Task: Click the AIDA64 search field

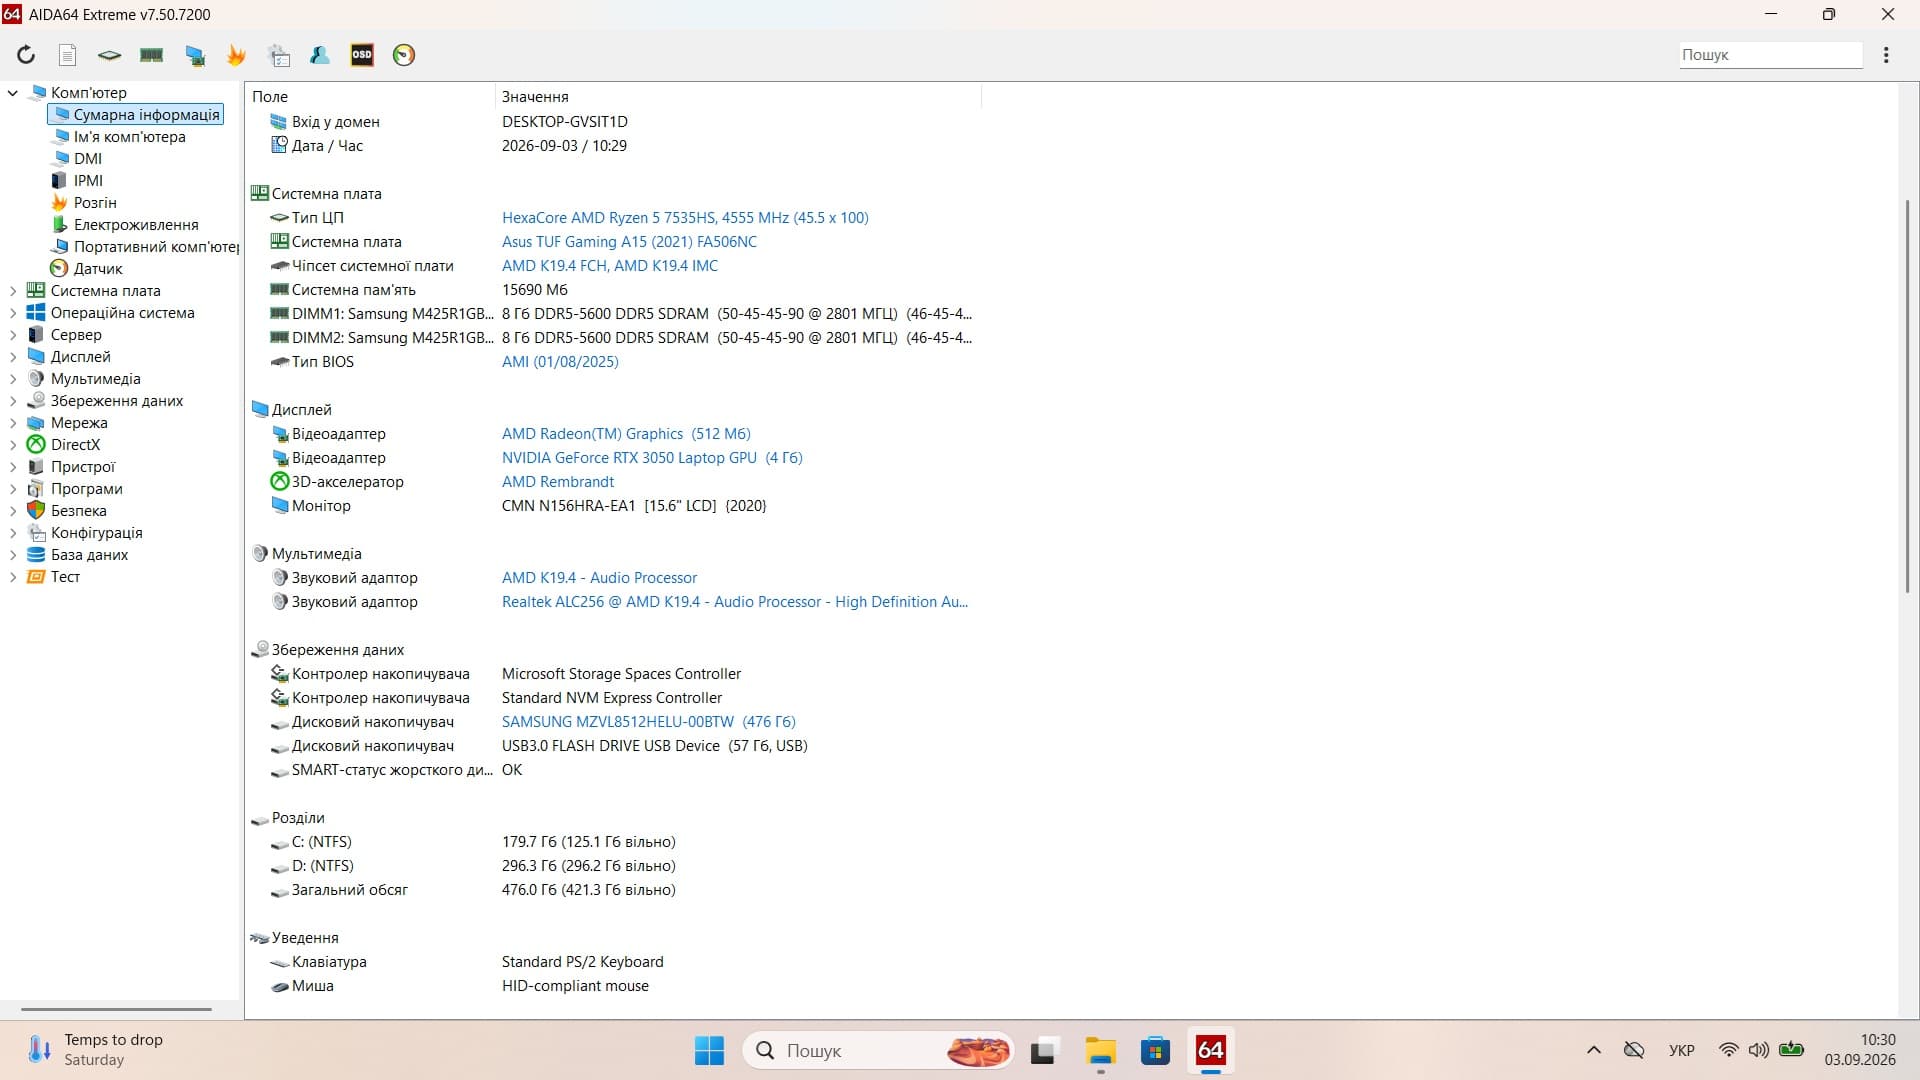Action: [1770, 55]
